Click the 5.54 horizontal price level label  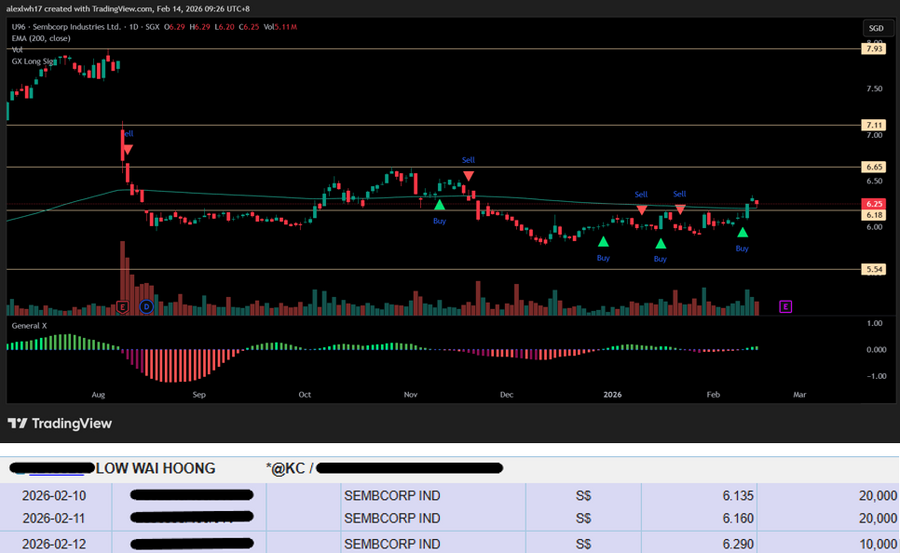(x=872, y=270)
